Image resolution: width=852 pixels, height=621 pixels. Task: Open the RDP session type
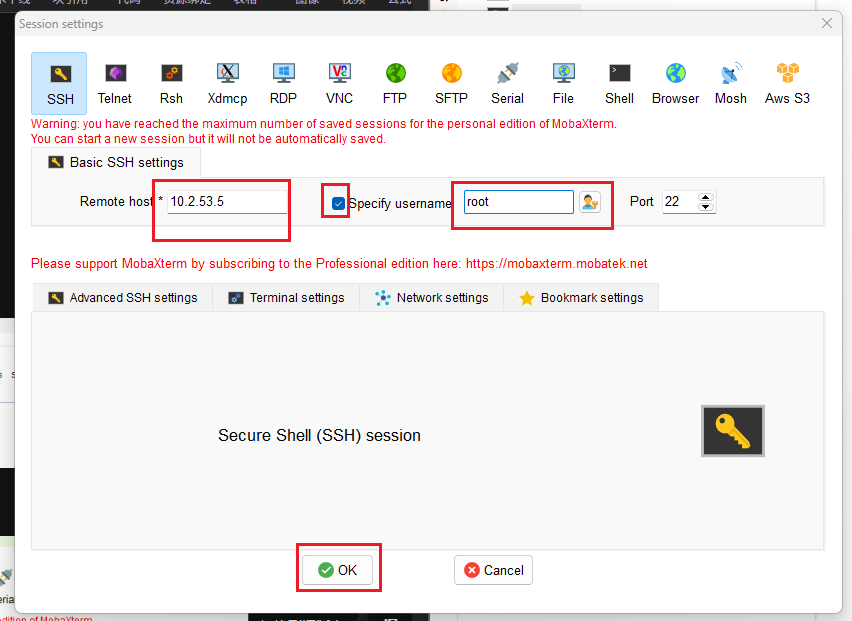pyautogui.click(x=284, y=84)
